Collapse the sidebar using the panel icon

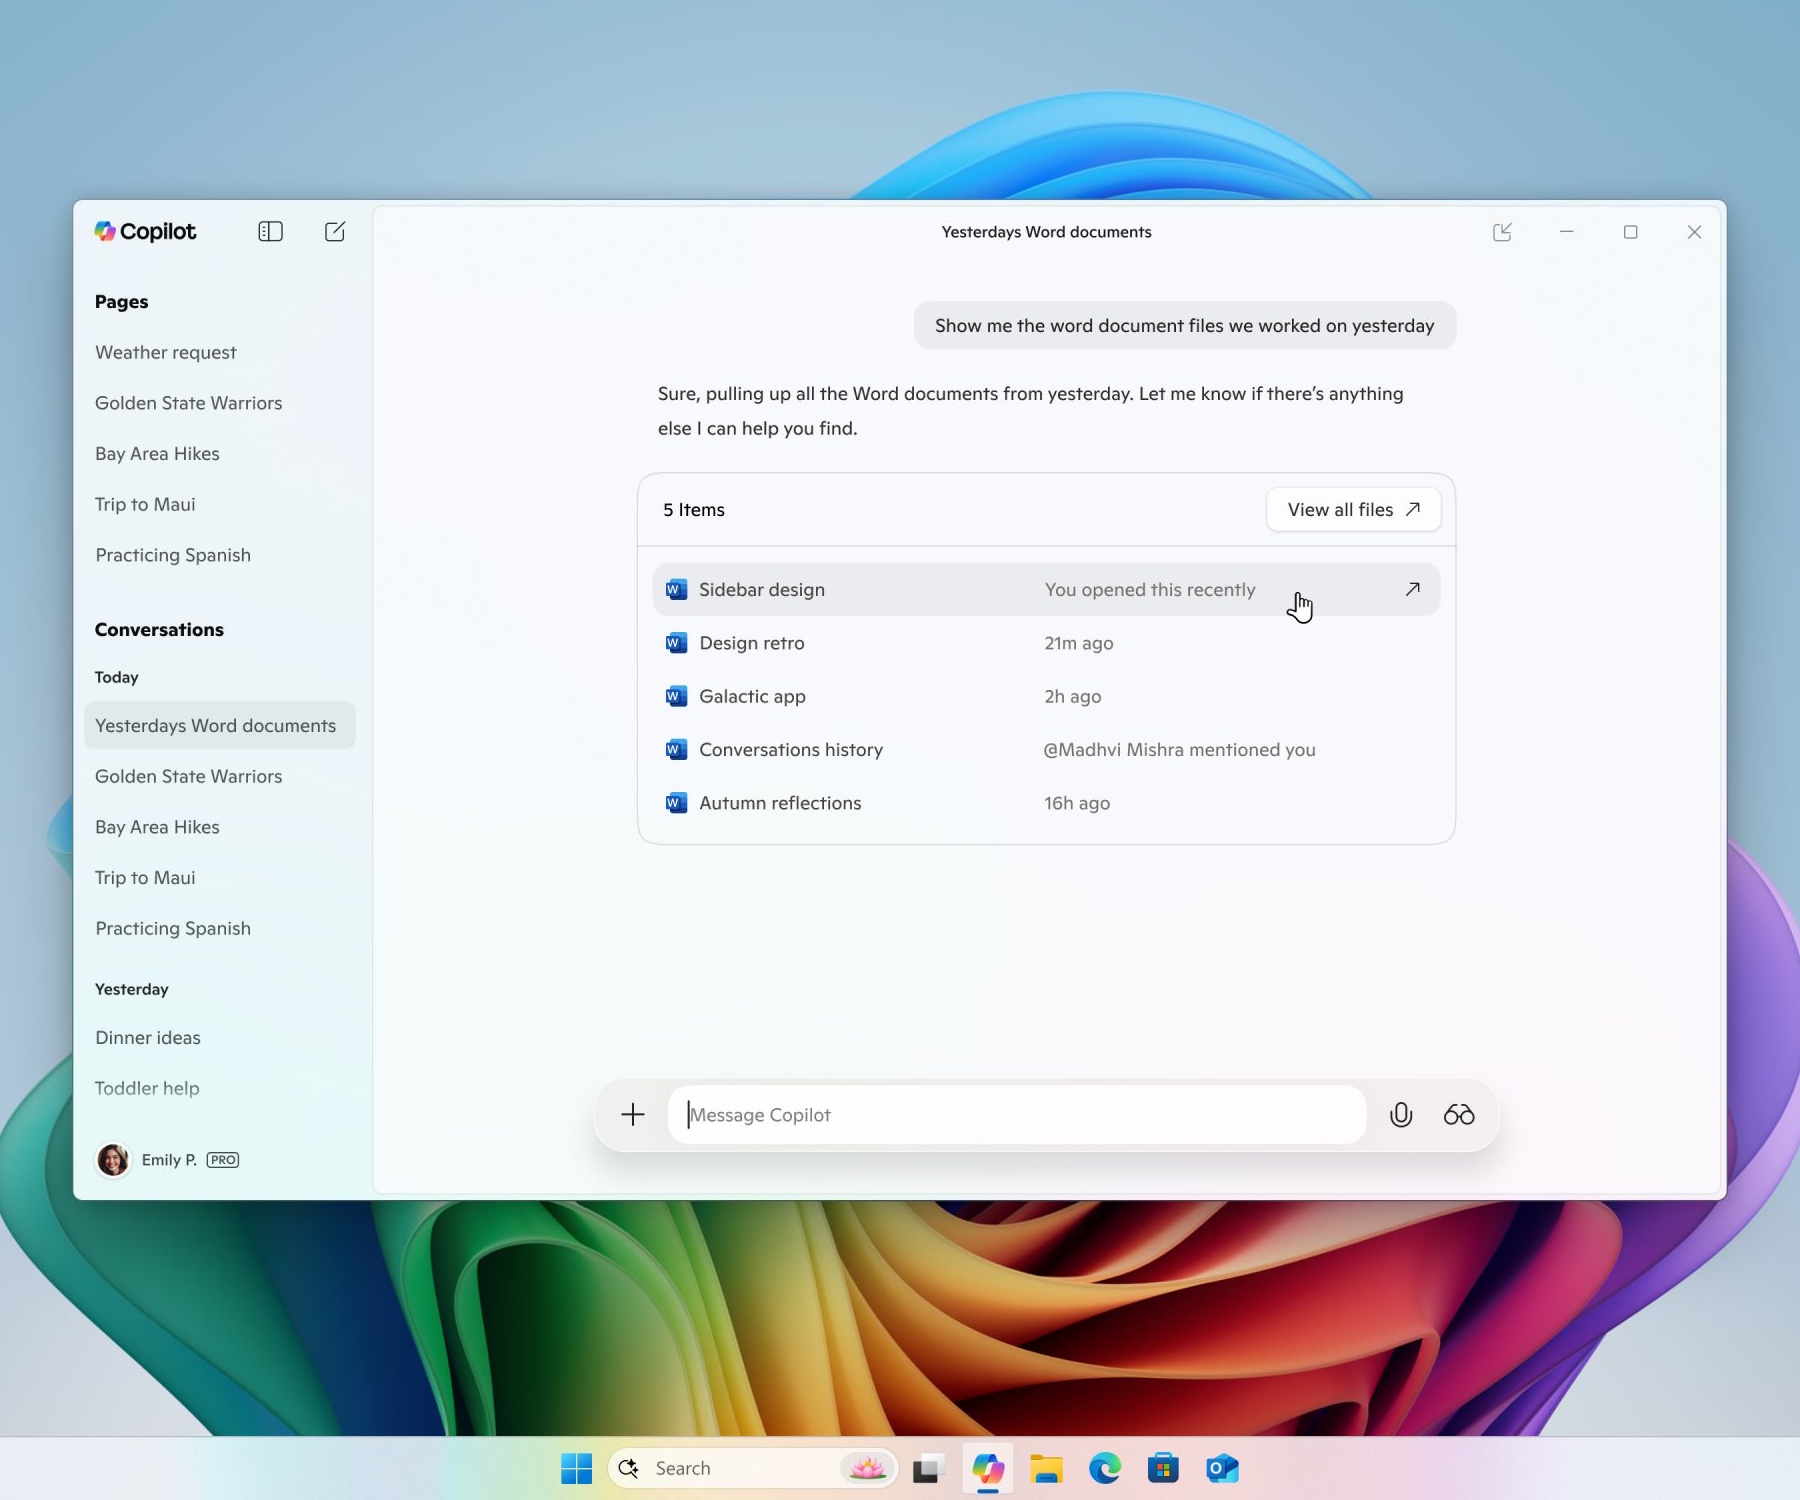pyautogui.click(x=269, y=231)
